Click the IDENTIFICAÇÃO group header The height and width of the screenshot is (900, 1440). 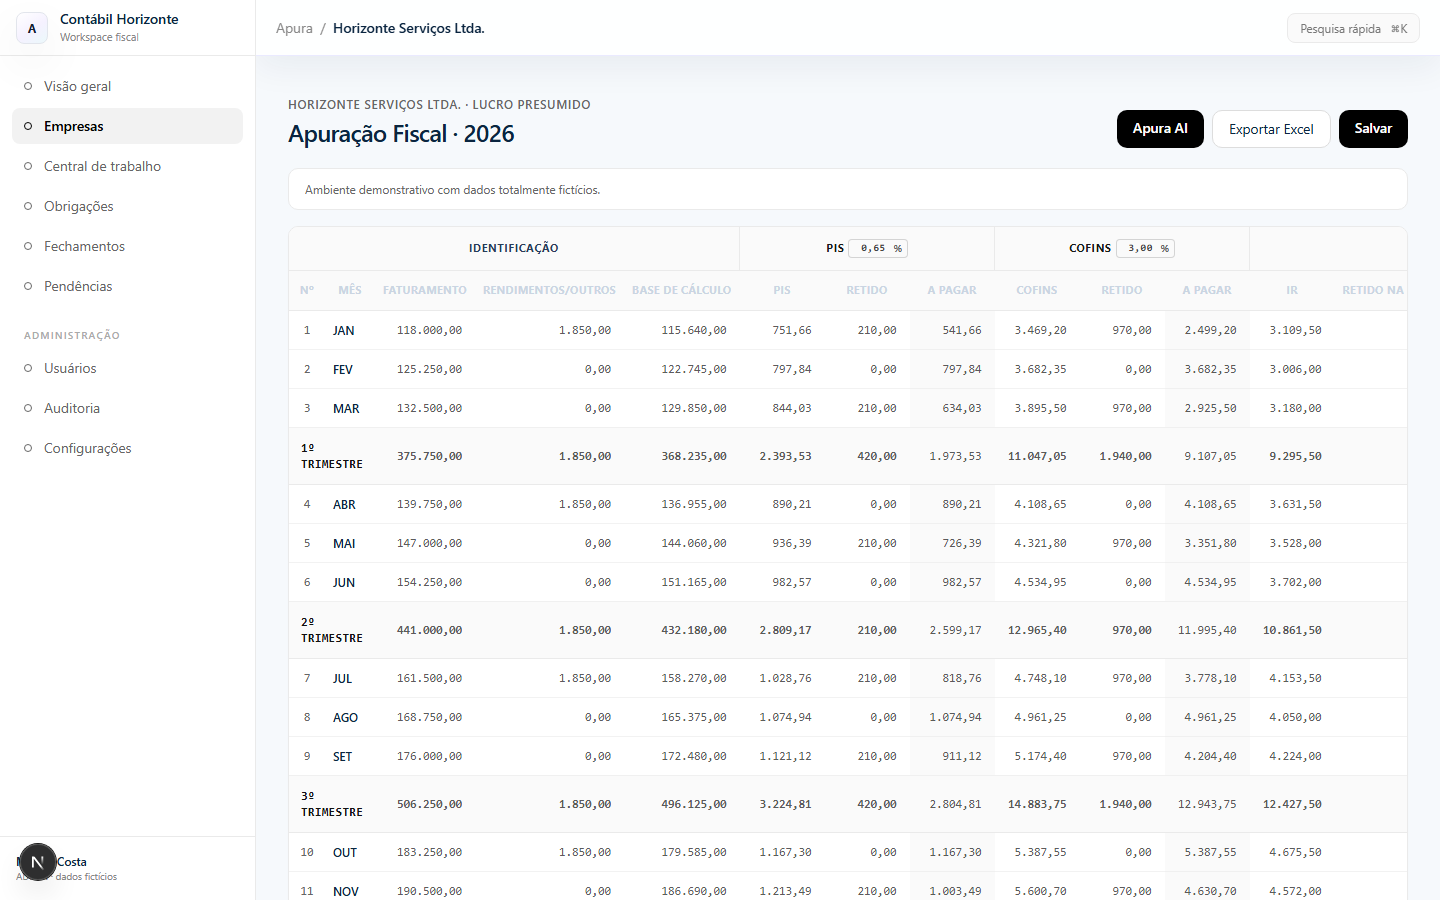pos(514,248)
